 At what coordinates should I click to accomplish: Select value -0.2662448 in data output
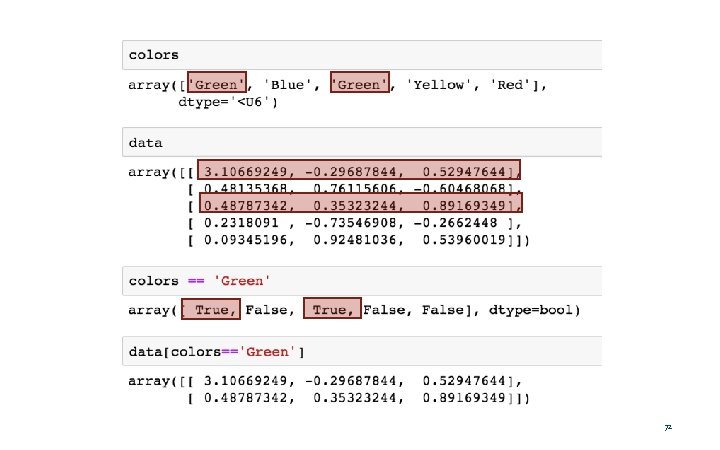(x=455, y=223)
